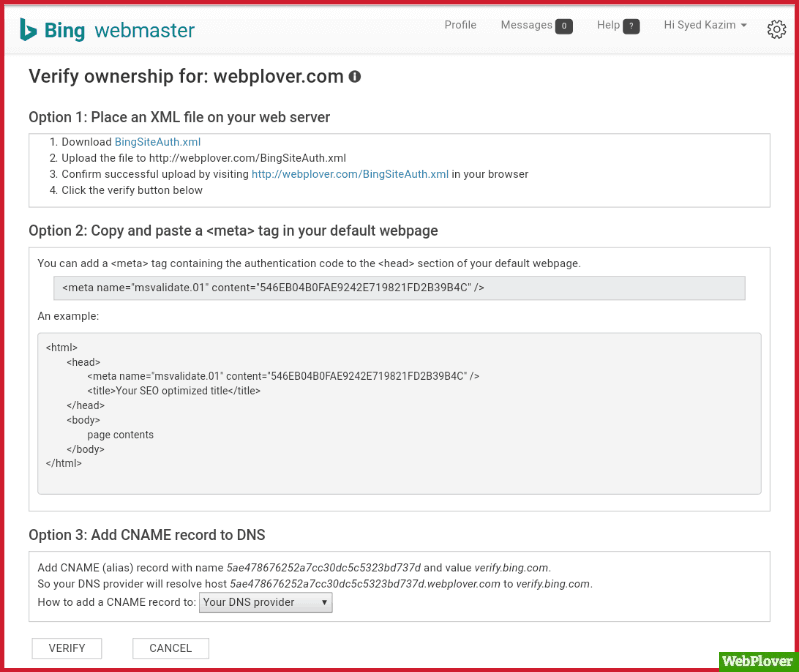Open the settings gear icon
The height and width of the screenshot is (672, 799).
click(x=777, y=30)
